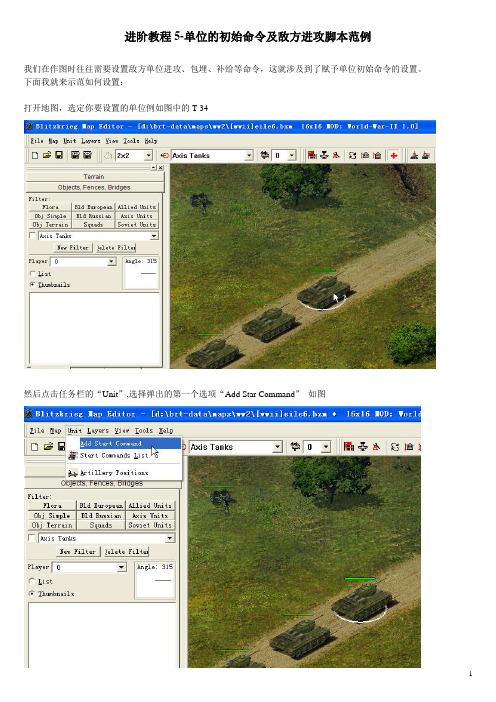Screen dimensions: 496x702
Task: Click player icon left of 0 dropdown, second editor
Action: [295, 446]
